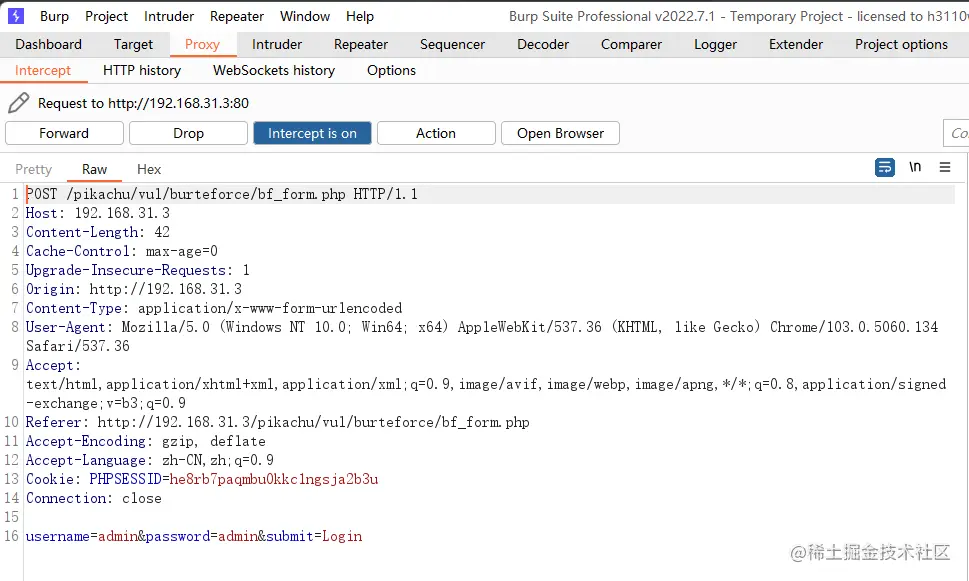The width and height of the screenshot is (969, 581).
Task: Click the Host: 192.168.31.3 header line
Action: [98, 213]
